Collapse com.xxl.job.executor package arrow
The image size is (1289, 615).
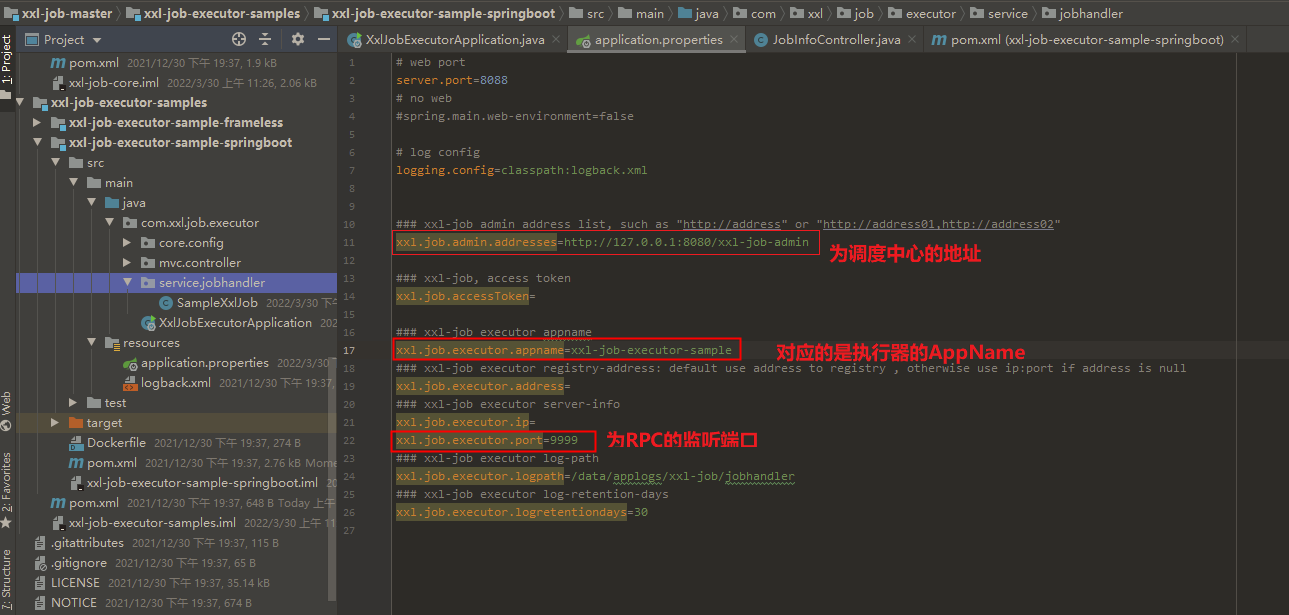click(111, 223)
